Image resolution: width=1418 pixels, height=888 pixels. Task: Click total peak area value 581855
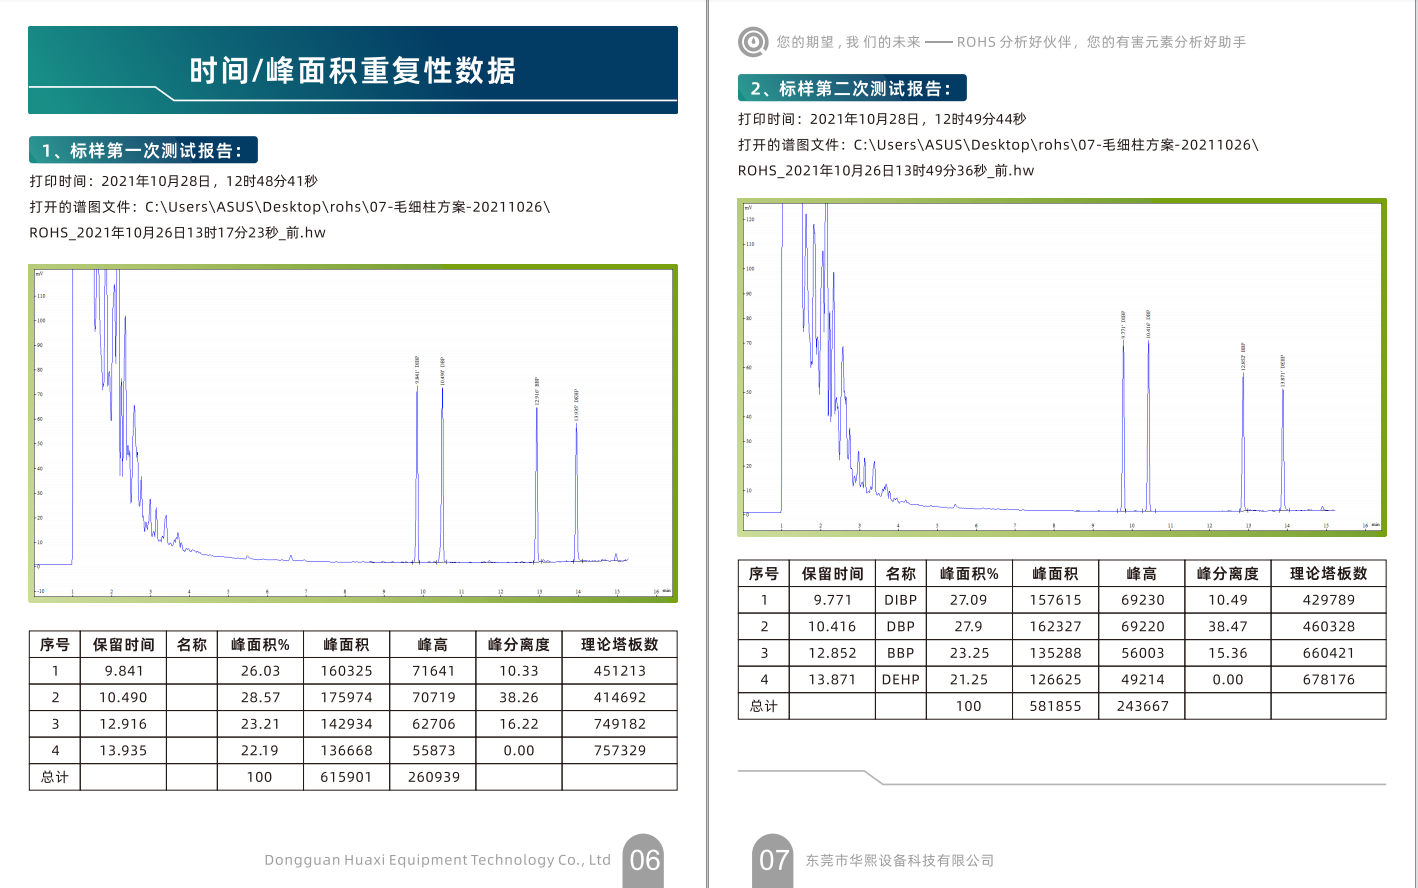coord(1055,706)
